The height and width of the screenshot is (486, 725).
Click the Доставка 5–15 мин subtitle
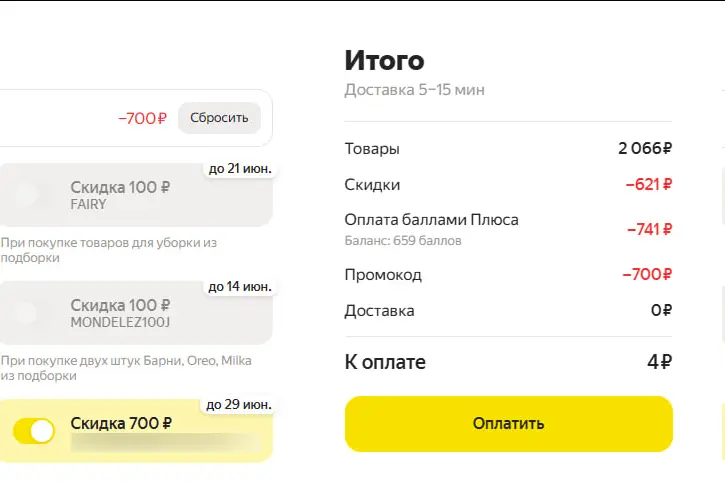coord(414,90)
